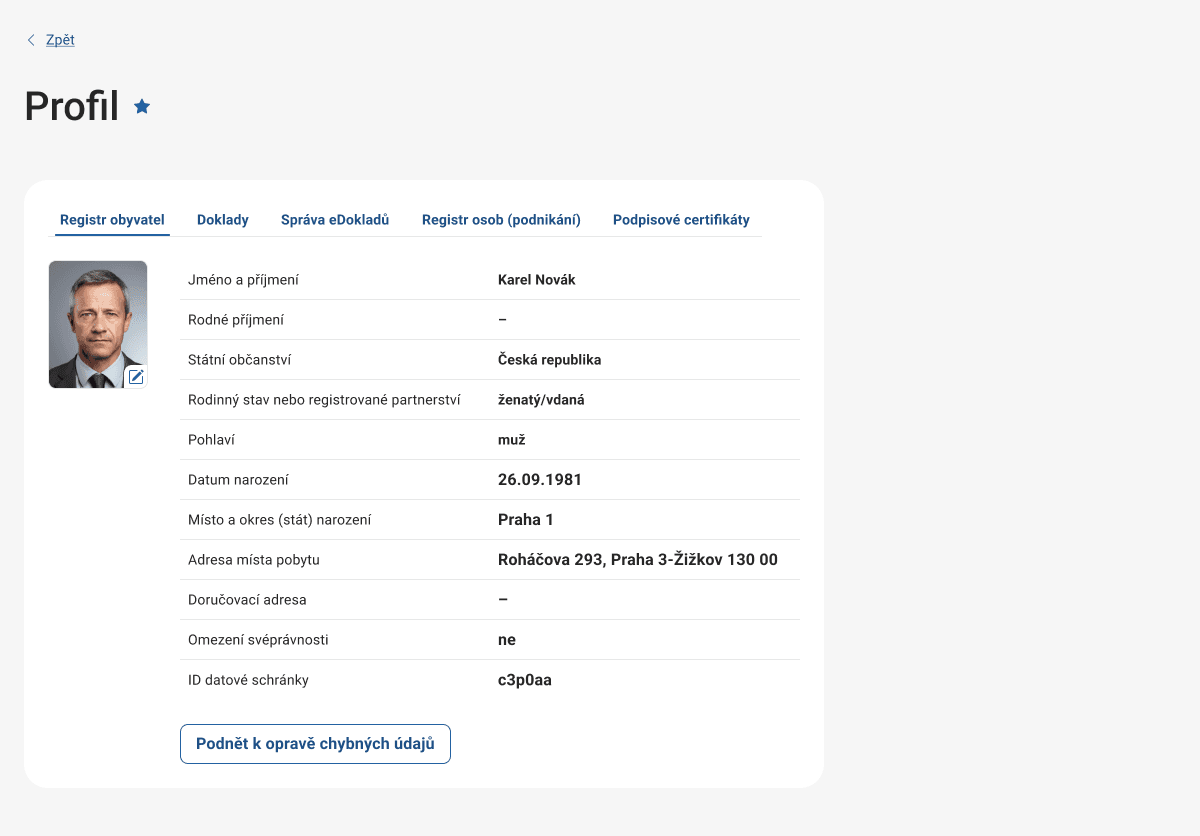Click the name value Karel Novák
The width and height of the screenshot is (1200, 836).
tap(536, 280)
